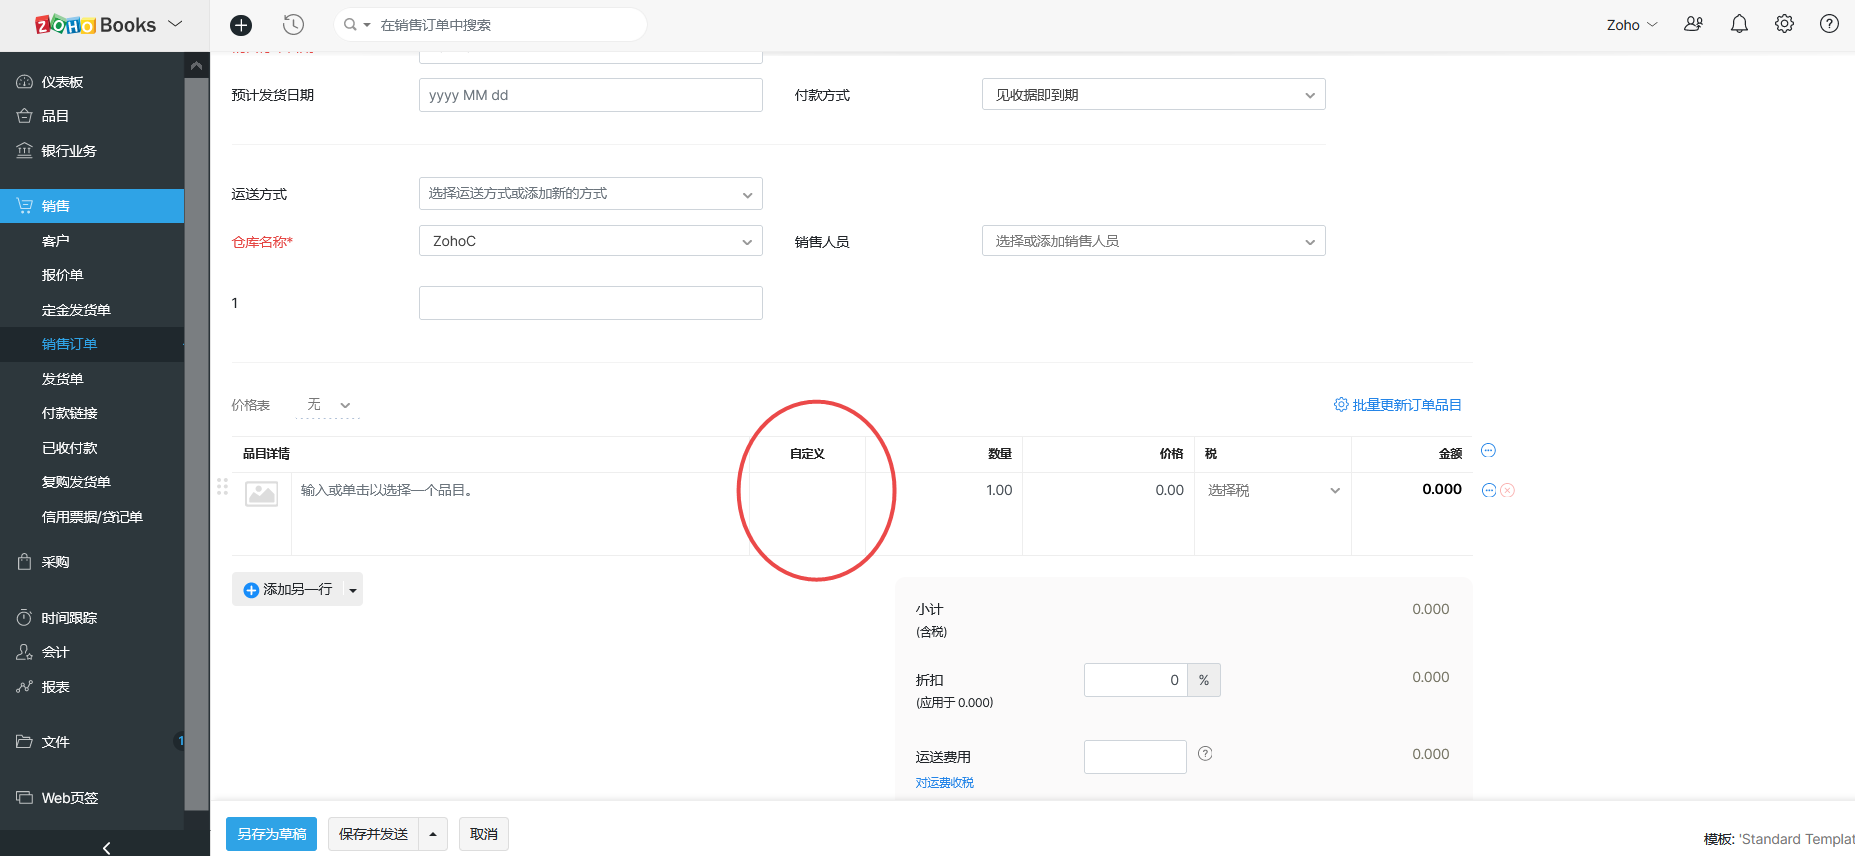The width and height of the screenshot is (1855, 856).
Task: Click the item image placeholder
Action: click(x=262, y=493)
